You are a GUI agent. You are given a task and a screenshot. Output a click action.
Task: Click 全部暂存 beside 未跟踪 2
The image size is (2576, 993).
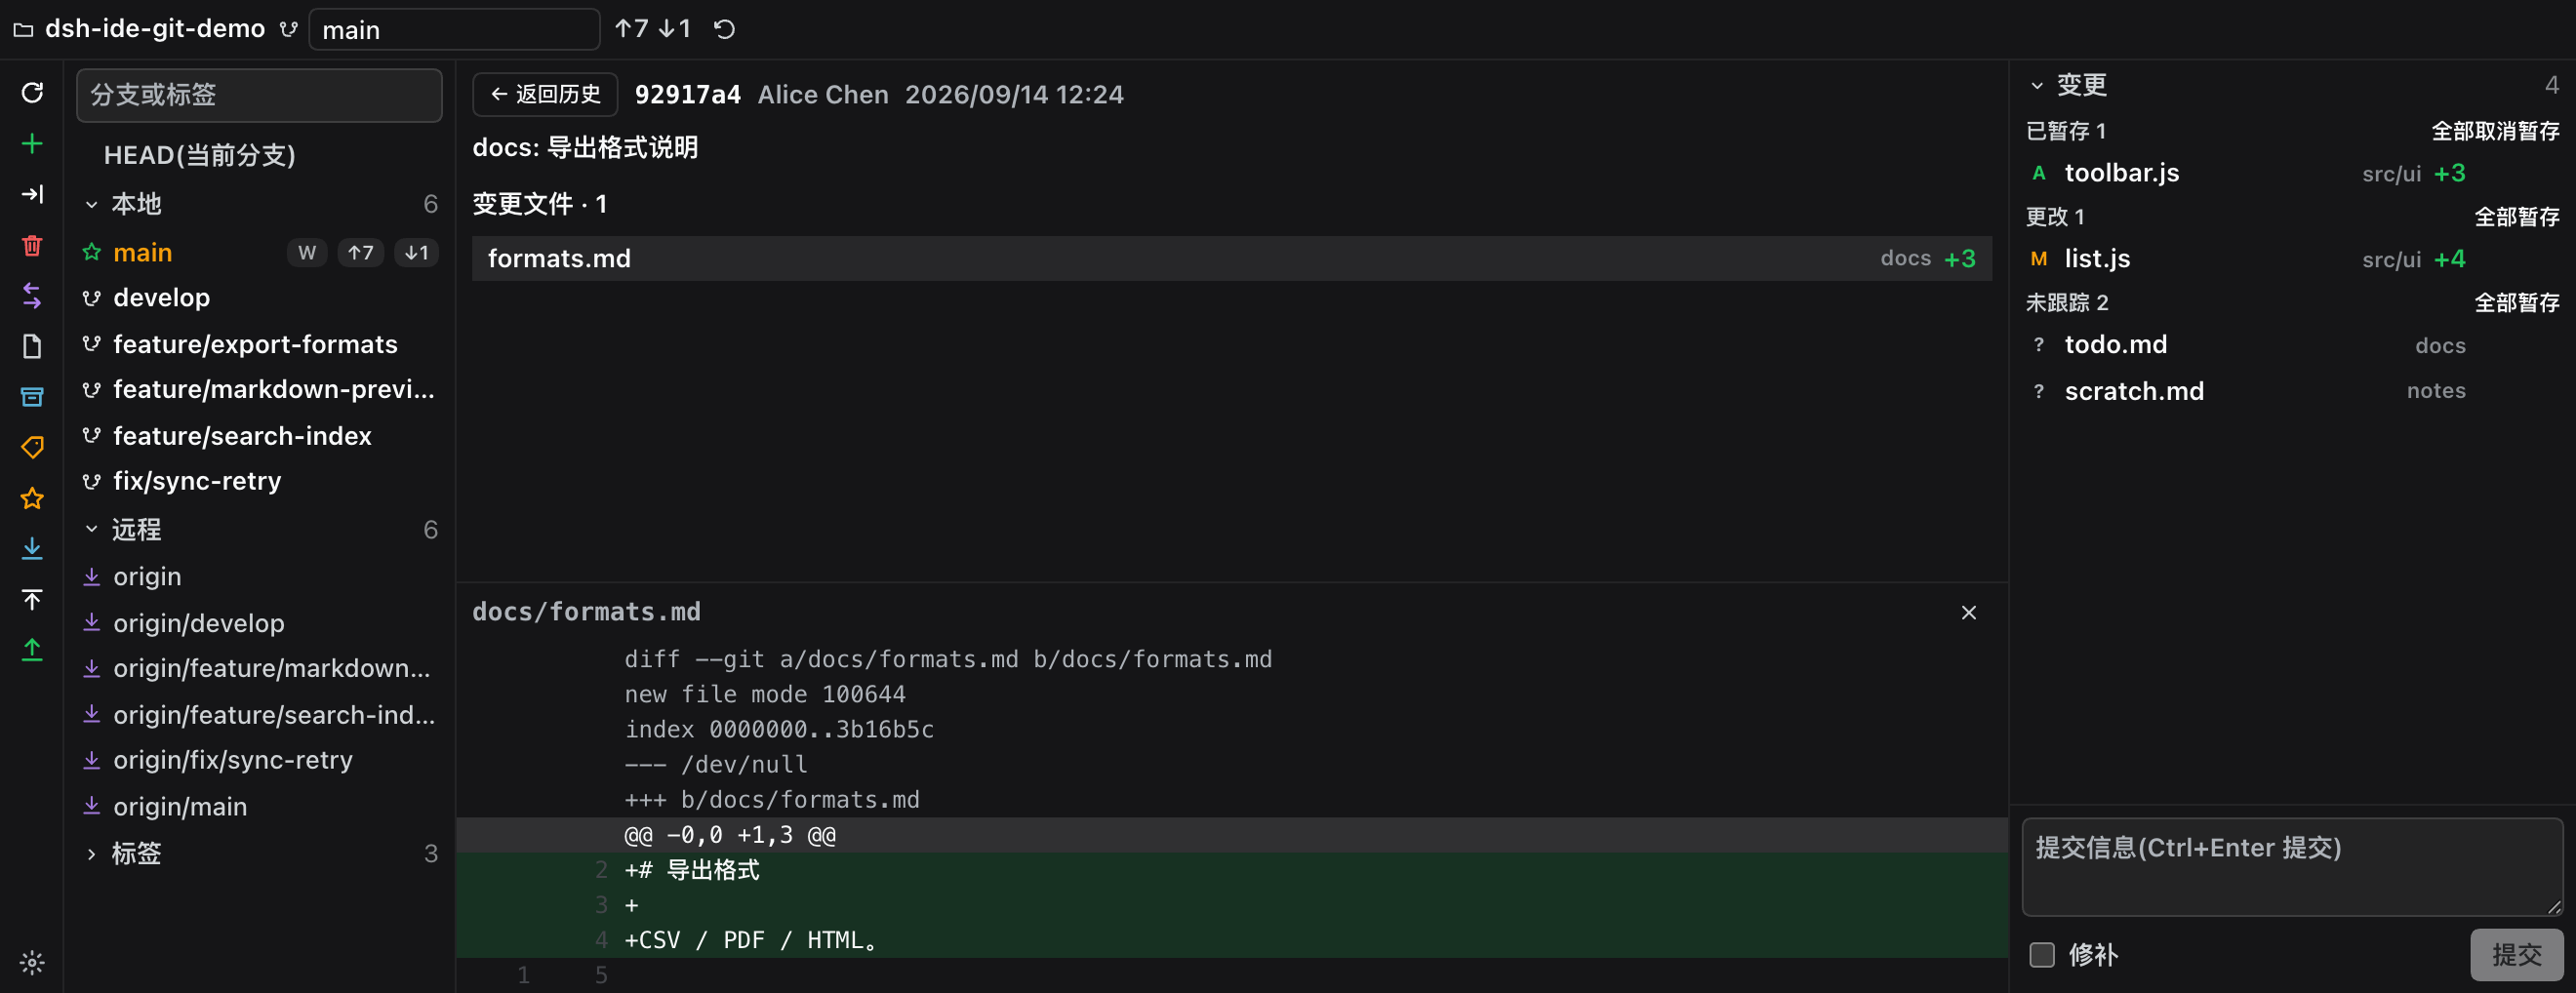point(2517,303)
